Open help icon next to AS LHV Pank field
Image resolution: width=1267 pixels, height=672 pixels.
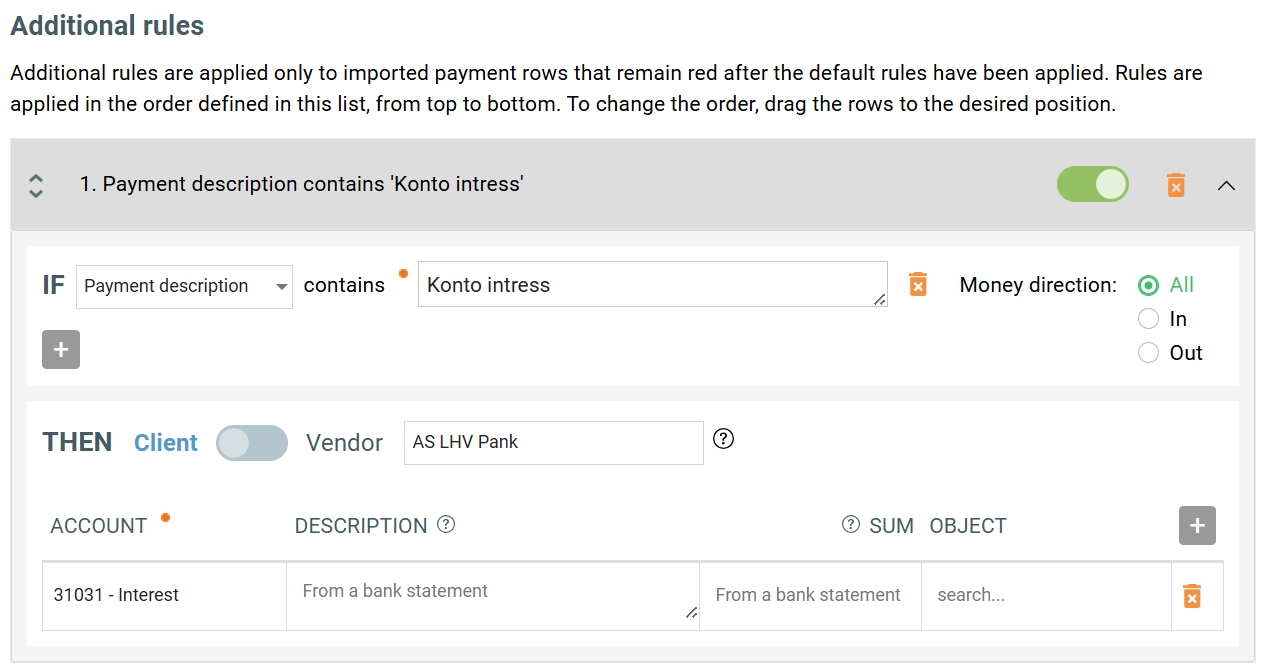point(723,439)
